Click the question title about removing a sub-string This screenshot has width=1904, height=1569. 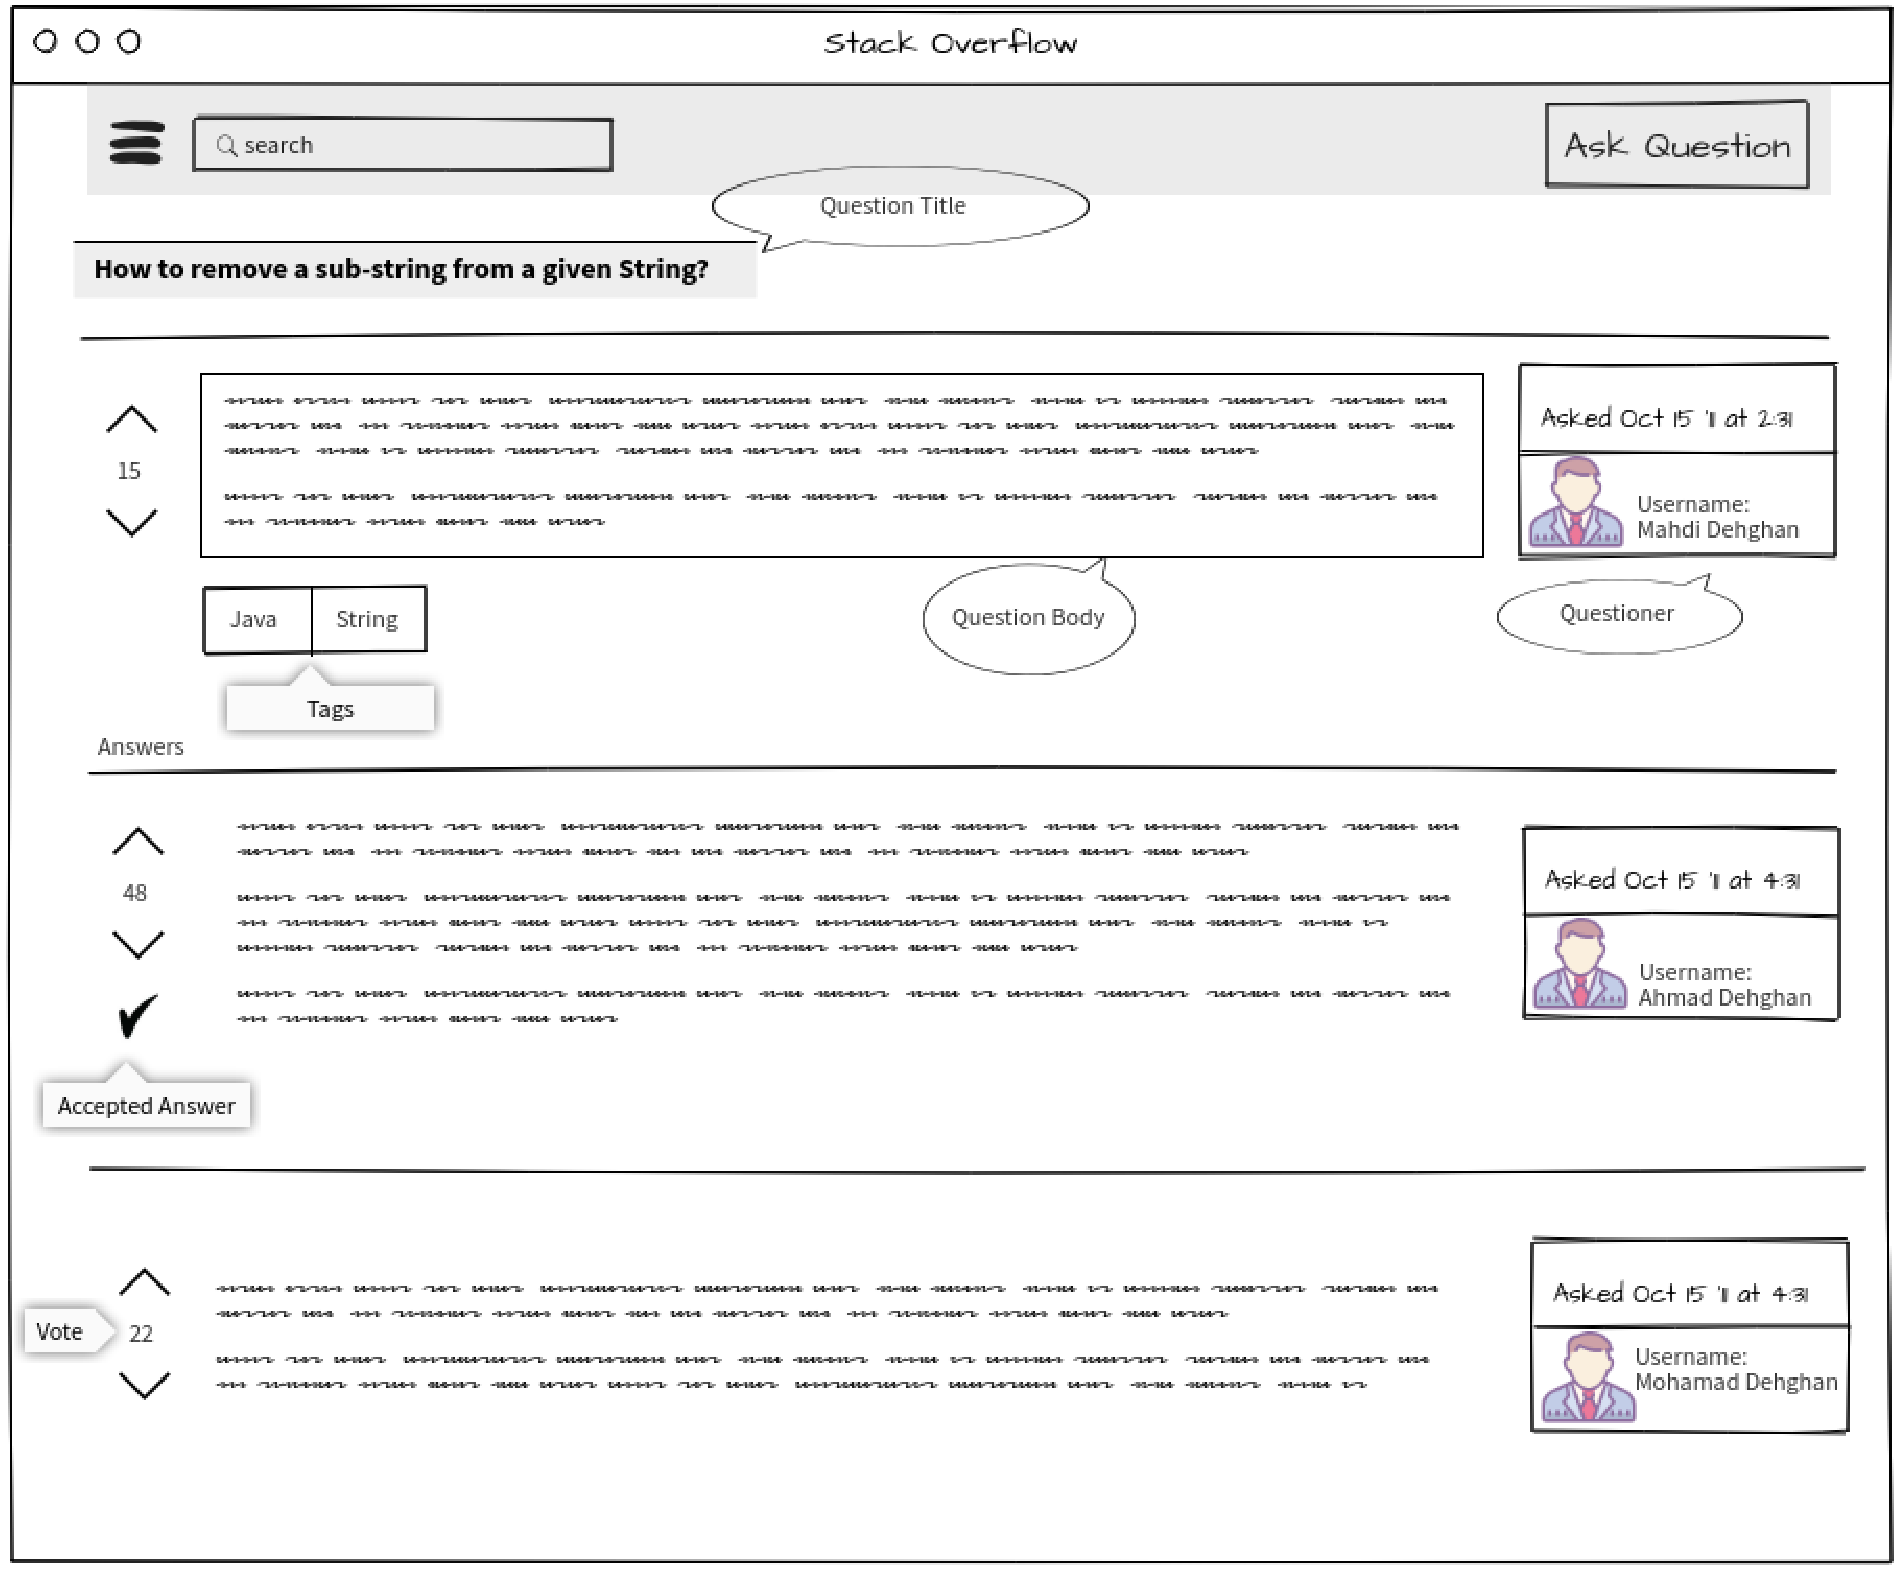coord(401,269)
